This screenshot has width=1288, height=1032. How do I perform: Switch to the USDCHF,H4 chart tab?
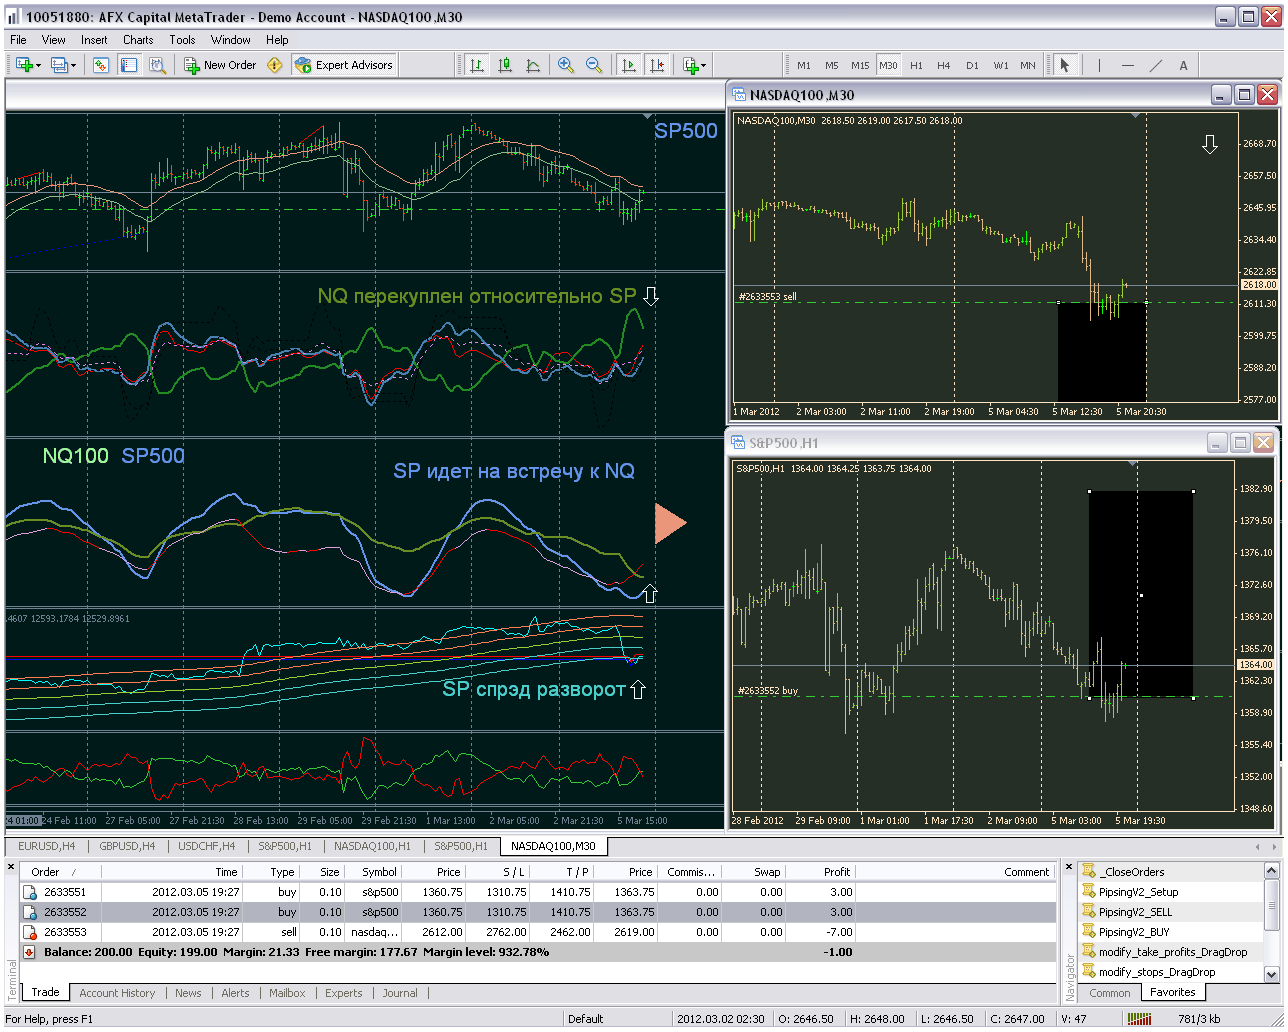click(206, 846)
